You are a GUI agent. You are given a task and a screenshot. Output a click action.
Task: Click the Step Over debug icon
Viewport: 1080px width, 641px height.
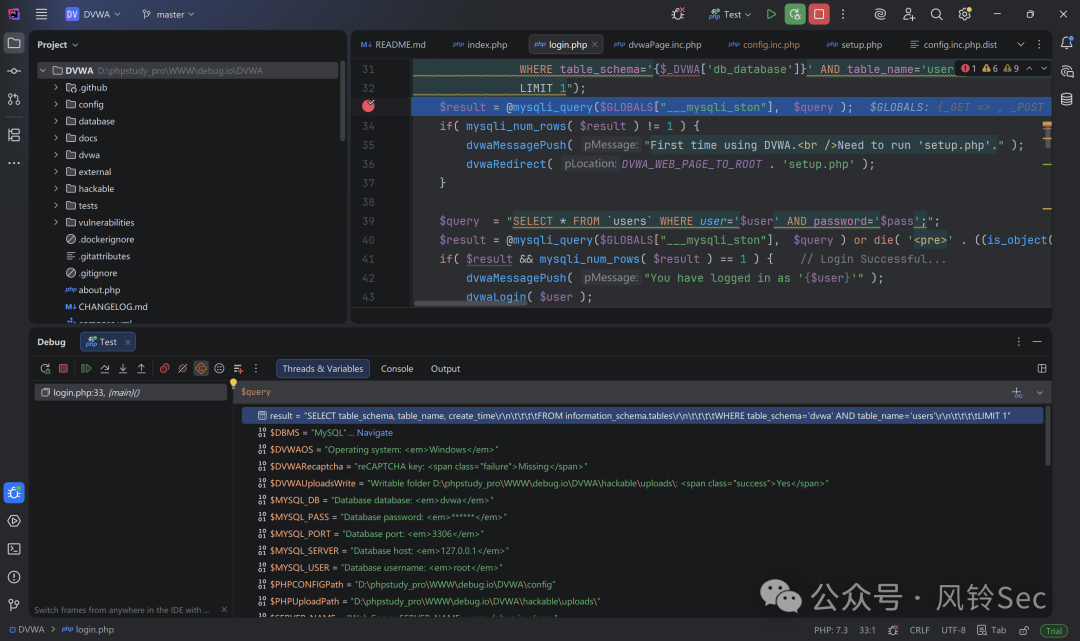[x=105, y=368]
